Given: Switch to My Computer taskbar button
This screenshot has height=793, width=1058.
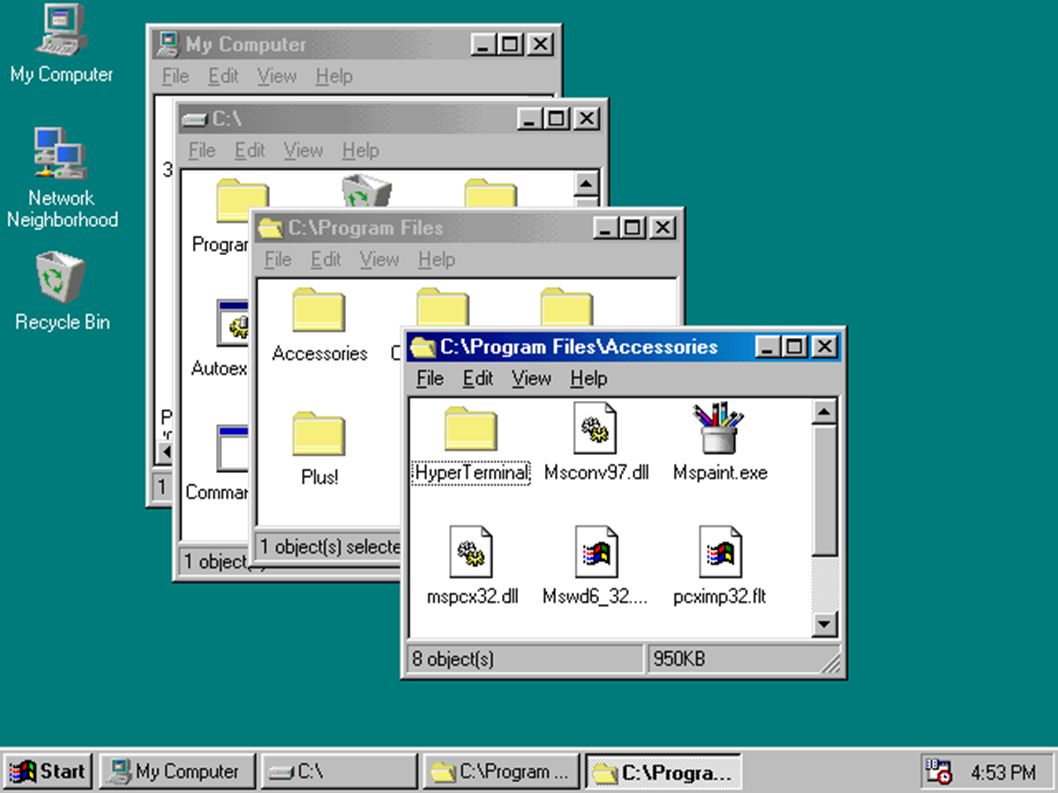Looking at the screenshot, I should coord(177,771).
